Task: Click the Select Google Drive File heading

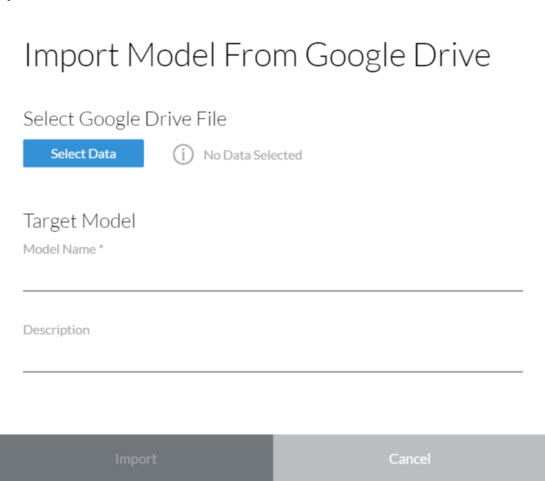Action: [x=125, y=119]
